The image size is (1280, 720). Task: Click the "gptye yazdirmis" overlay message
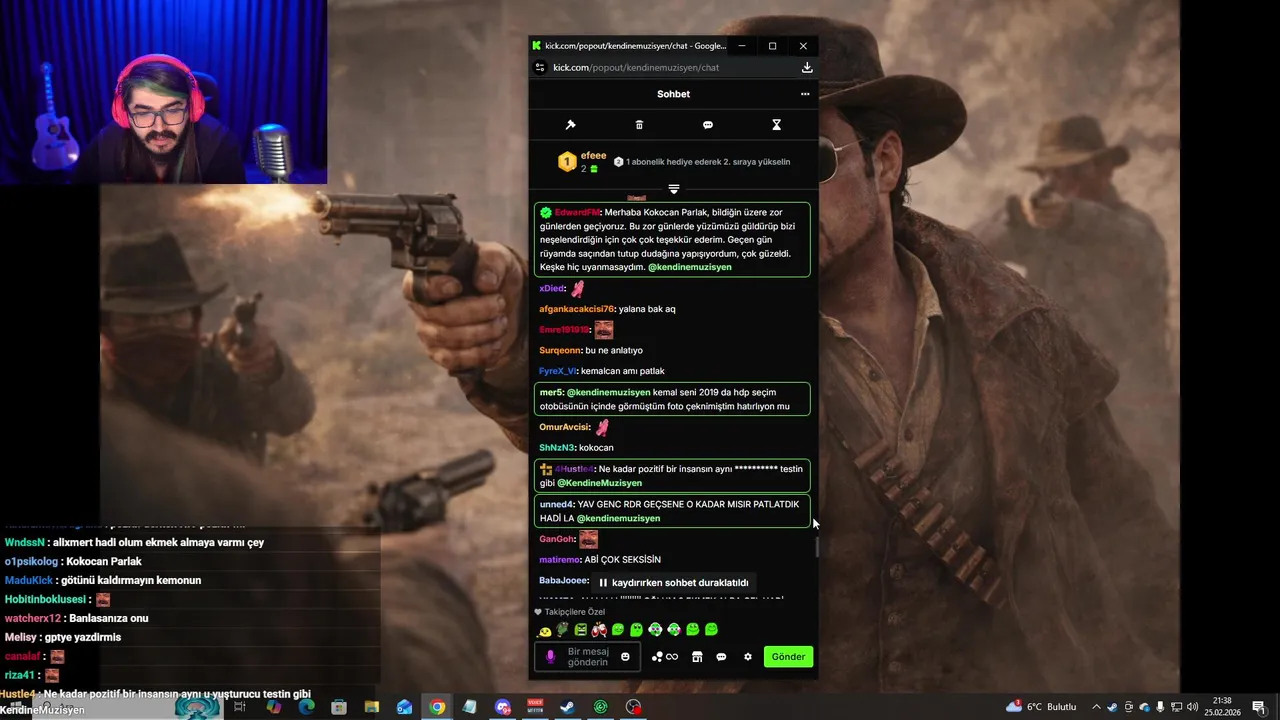click(x=83, y=637)
